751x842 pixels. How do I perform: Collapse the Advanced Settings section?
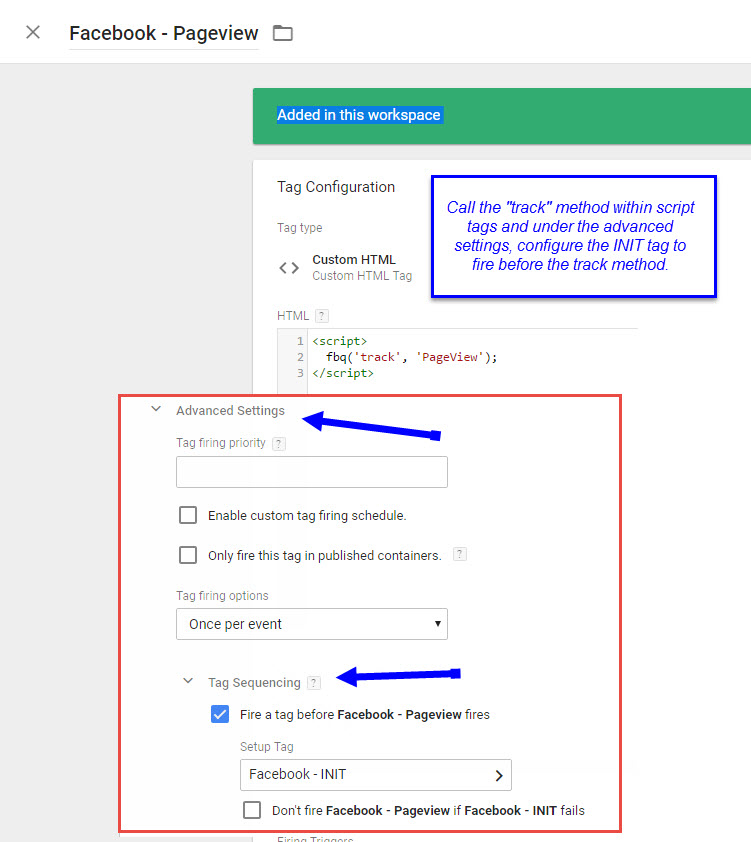click(156, 409)
